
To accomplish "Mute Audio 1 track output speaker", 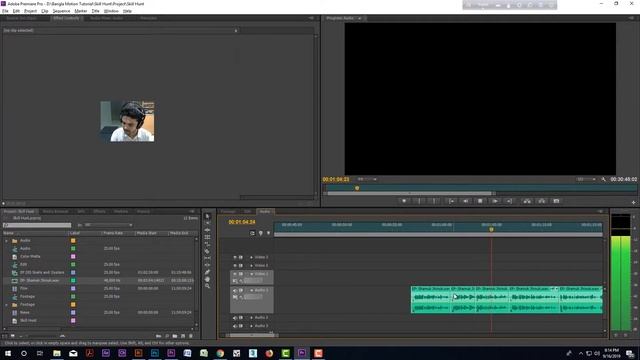I will pyautogui.click(x=235, y=291).
